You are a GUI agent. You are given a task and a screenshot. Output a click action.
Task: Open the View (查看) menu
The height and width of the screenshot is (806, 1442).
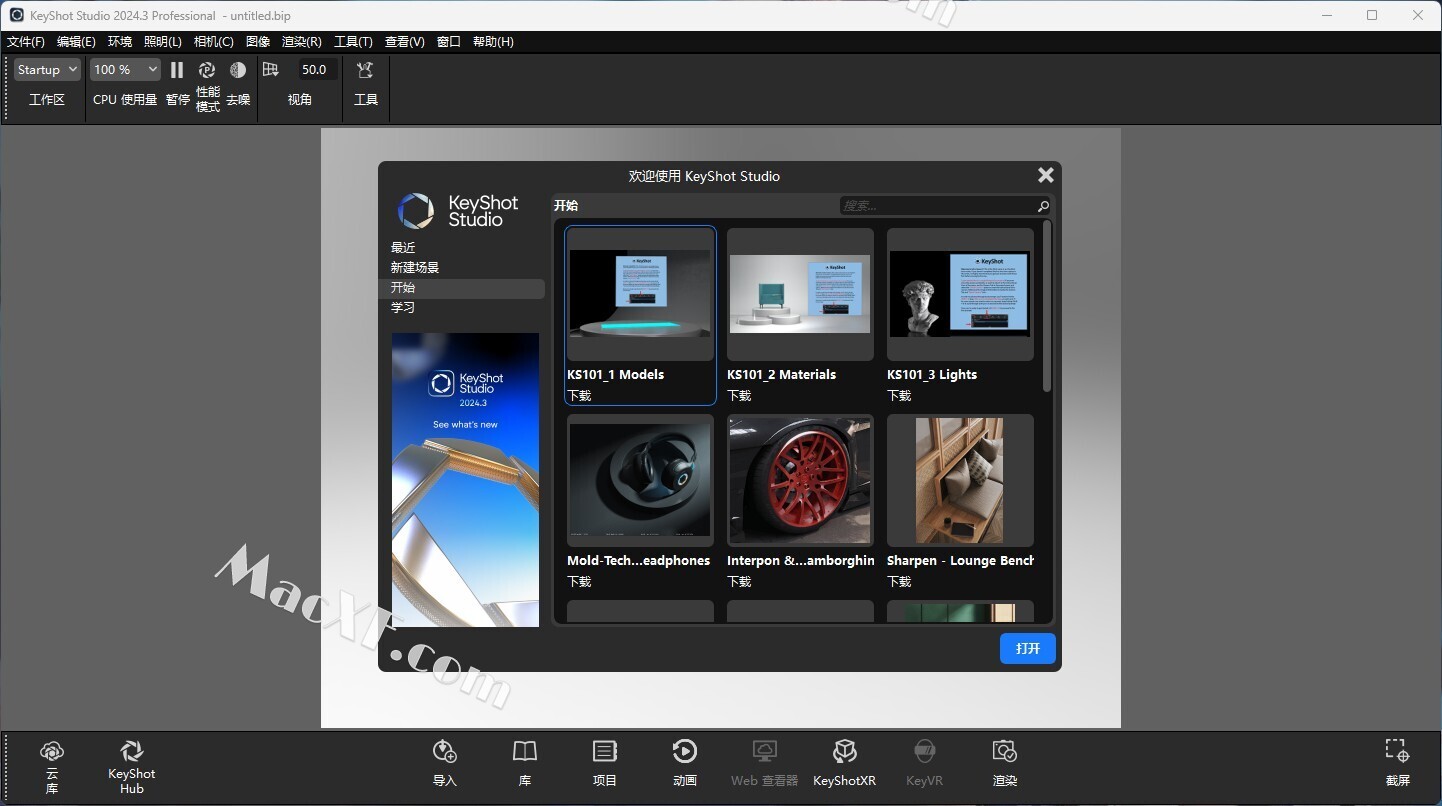click(405, 42)
